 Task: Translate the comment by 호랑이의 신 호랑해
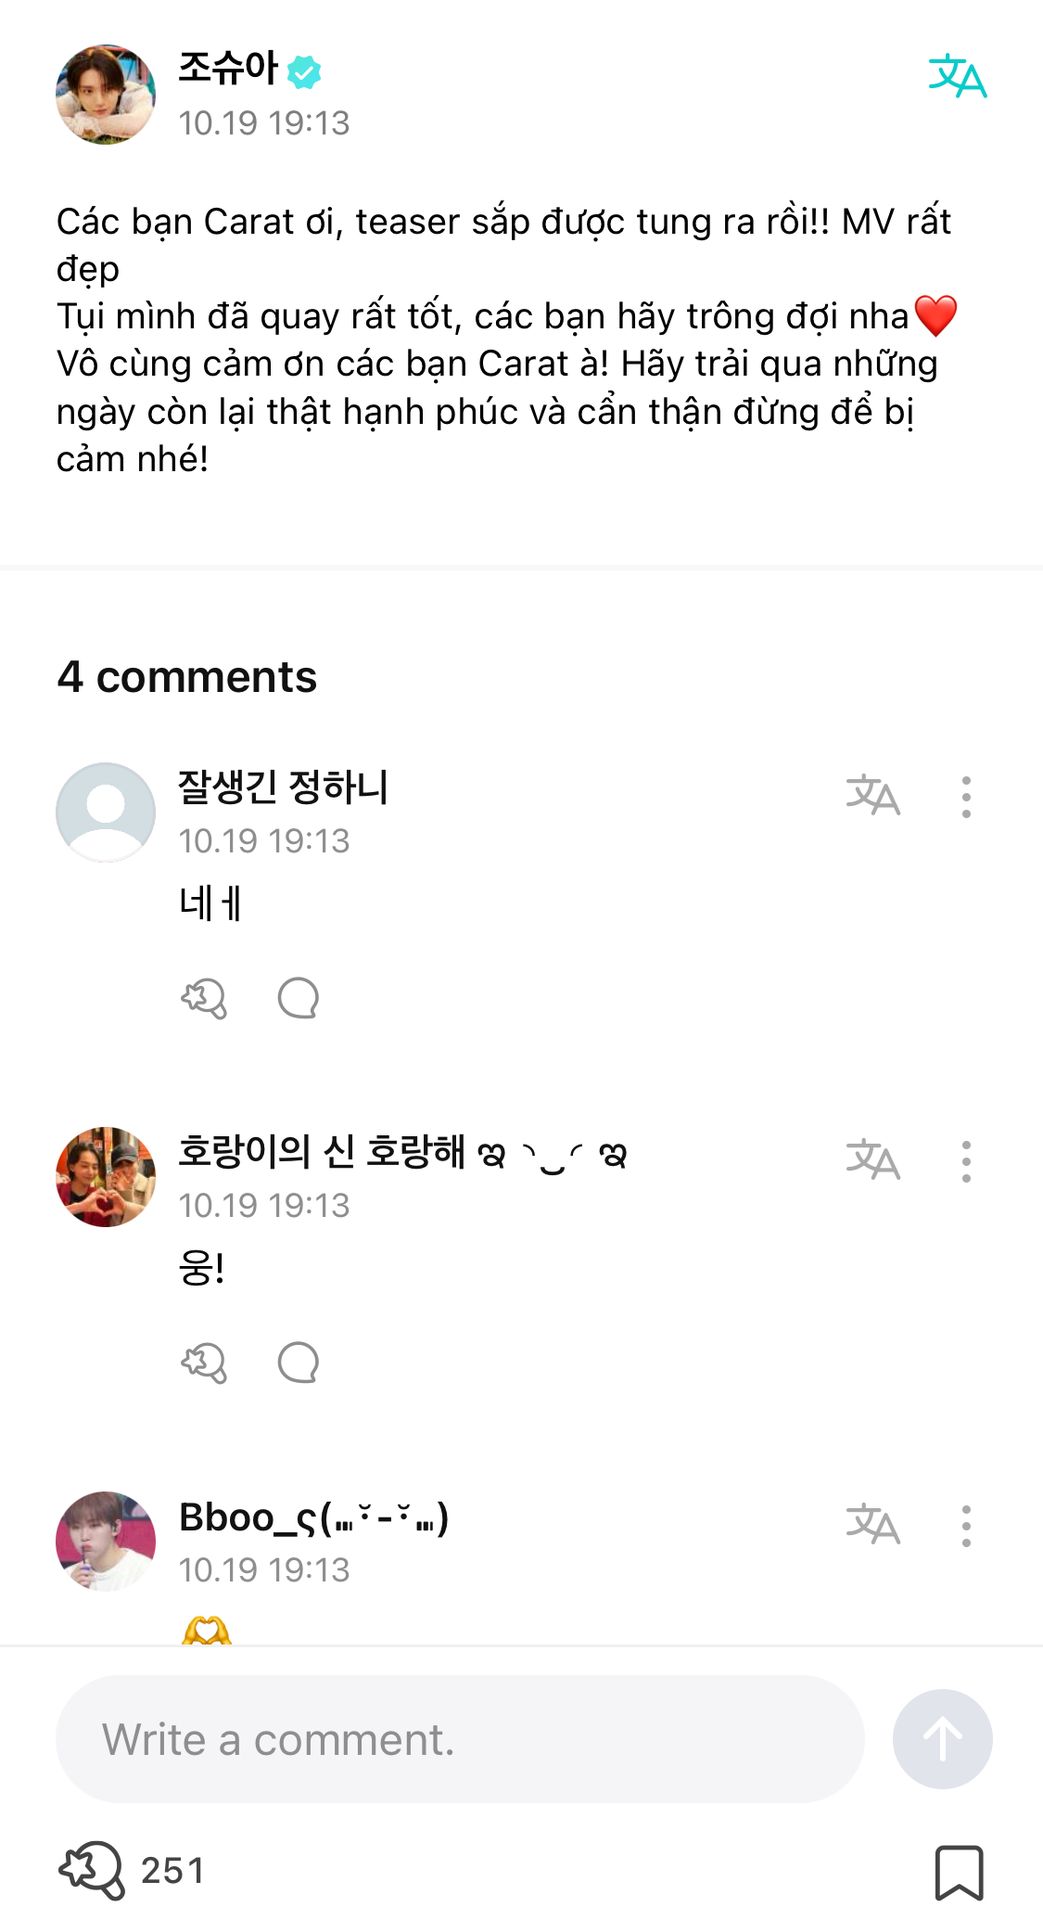[x=873, y=1160]
